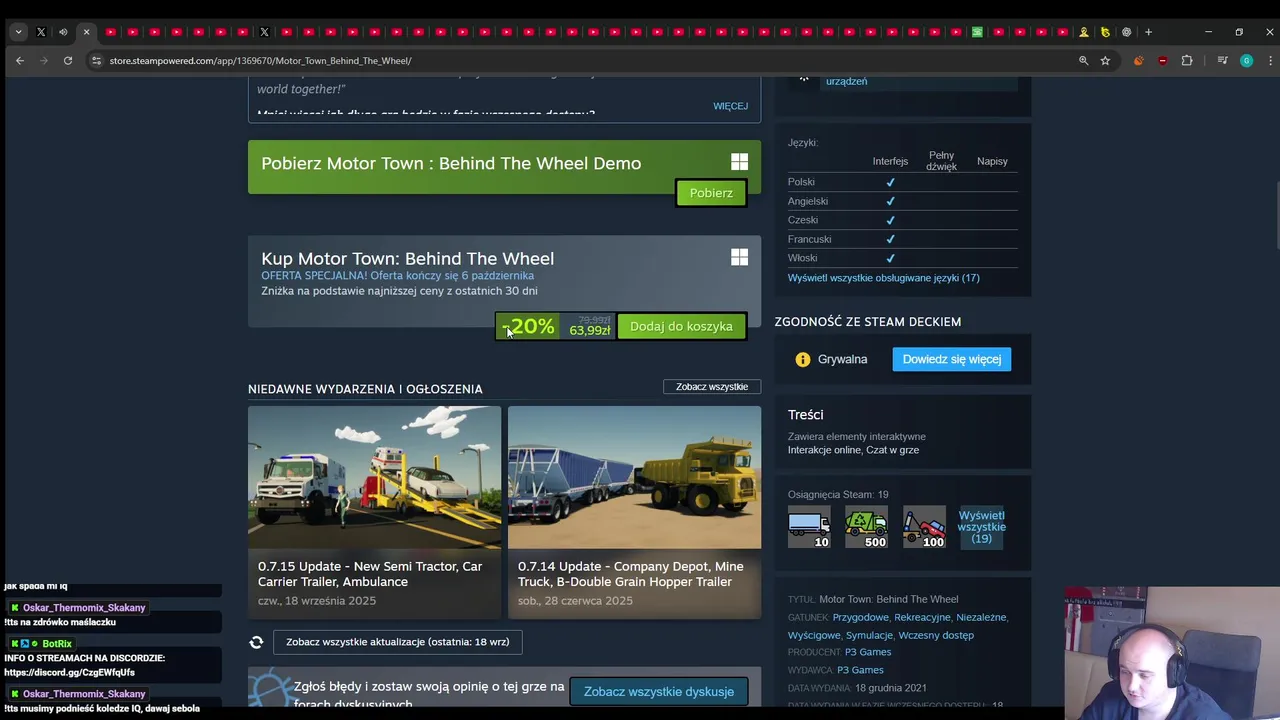
Task: Open the Przygodowe genre link
Action: (860, 617)
